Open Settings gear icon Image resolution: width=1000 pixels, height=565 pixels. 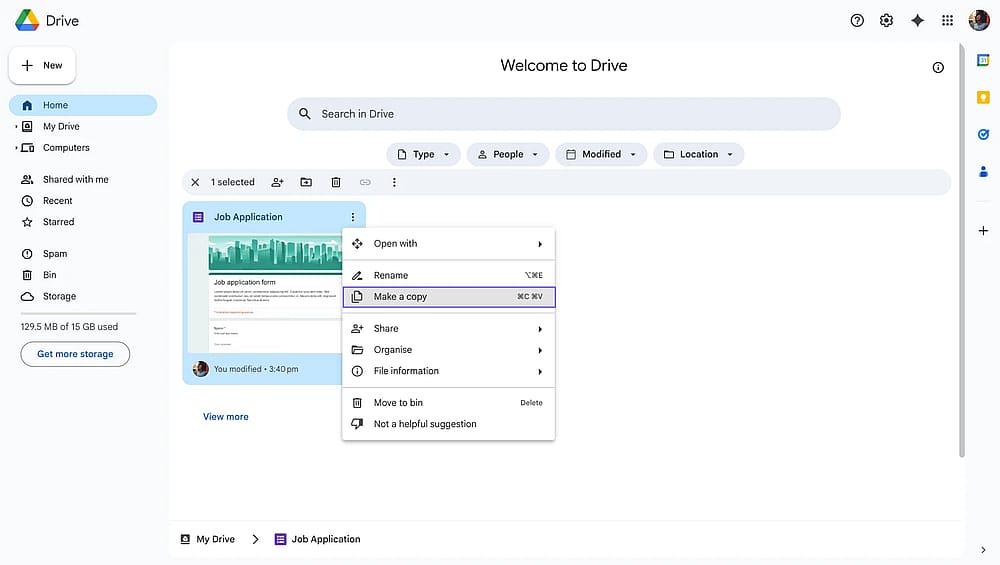(x=886, y=20)
